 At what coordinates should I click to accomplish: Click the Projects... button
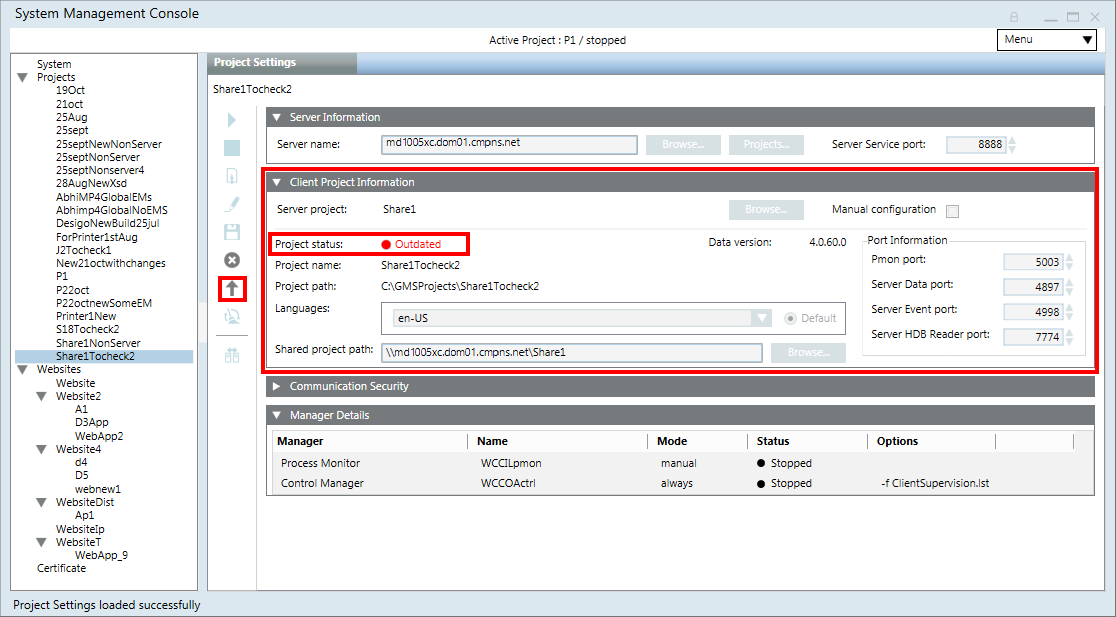[766, 144]
